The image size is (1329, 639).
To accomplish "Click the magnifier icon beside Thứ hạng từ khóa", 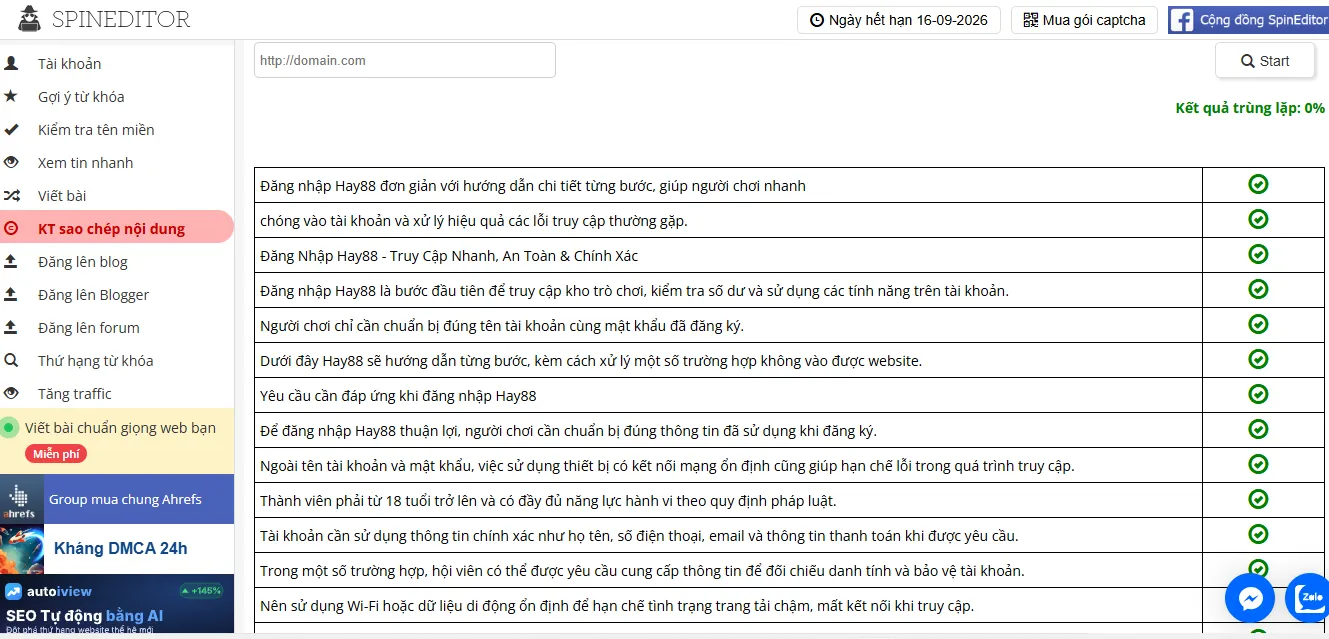I will 11,360.
